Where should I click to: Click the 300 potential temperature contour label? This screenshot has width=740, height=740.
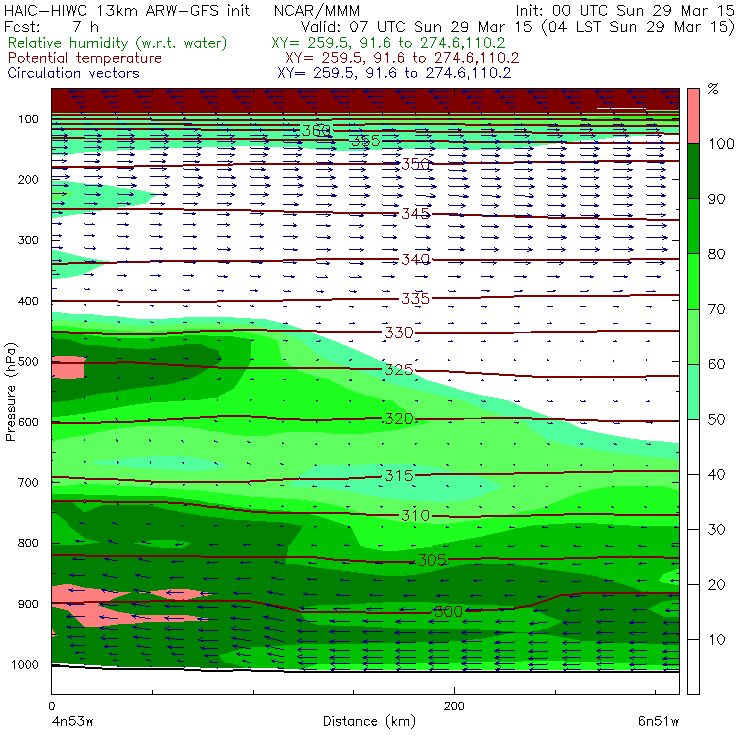448,612
